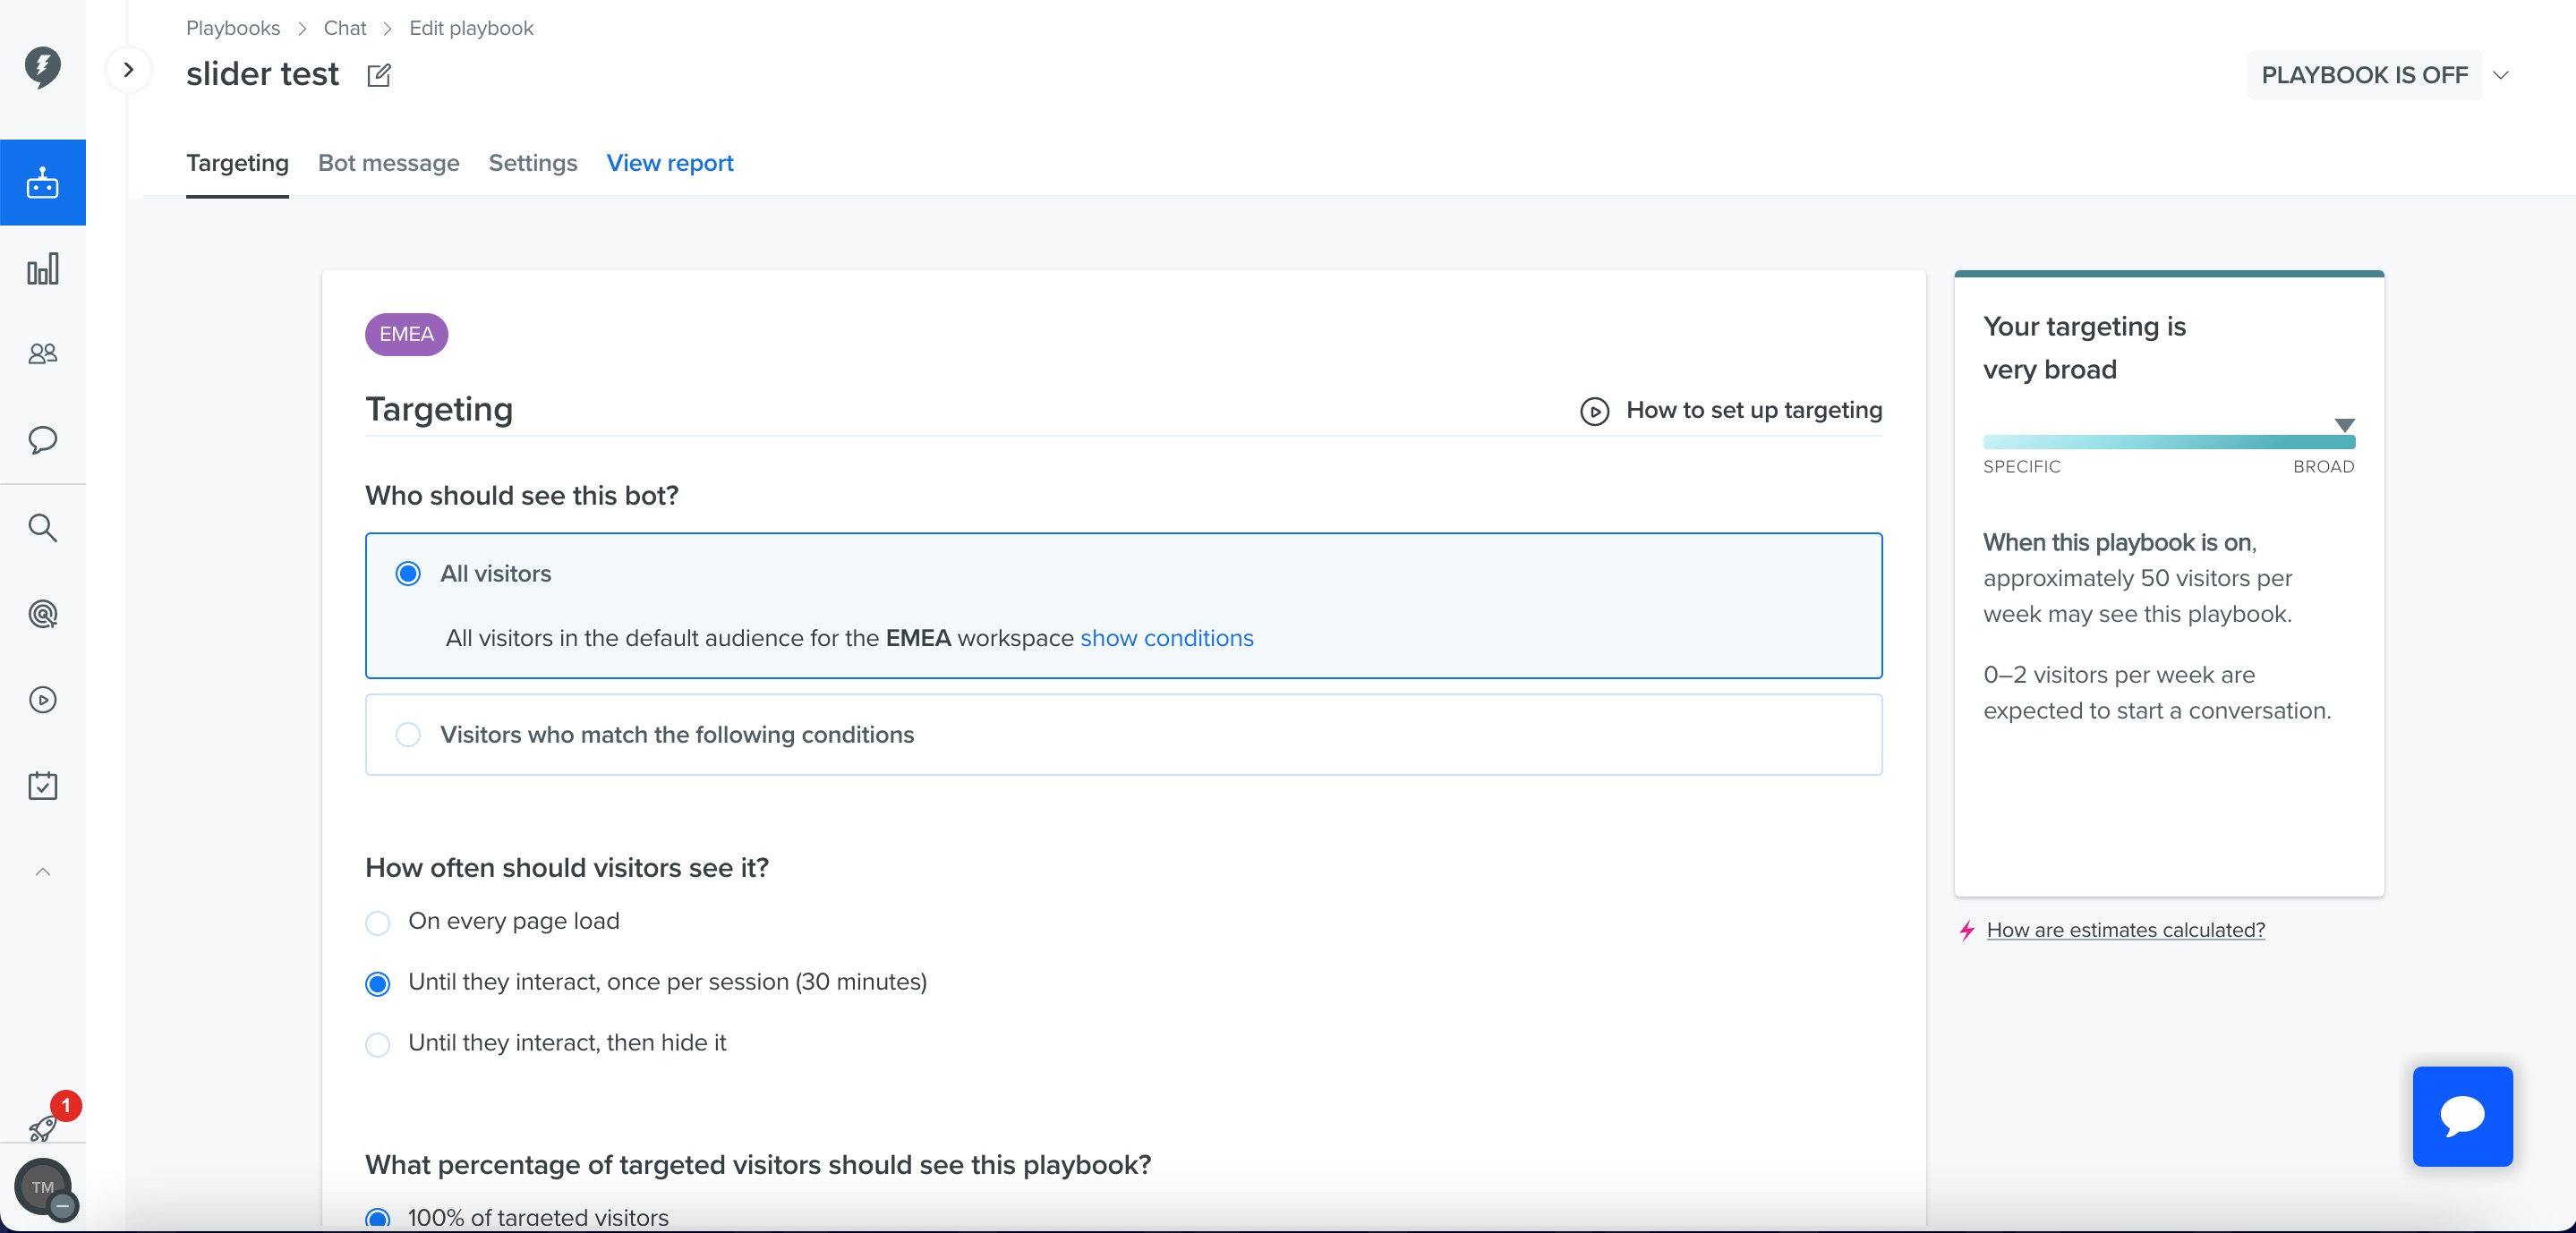Open the Playbooks bot icon in sidebar
Viewport: 2576px width, 1233px height.
42,183
